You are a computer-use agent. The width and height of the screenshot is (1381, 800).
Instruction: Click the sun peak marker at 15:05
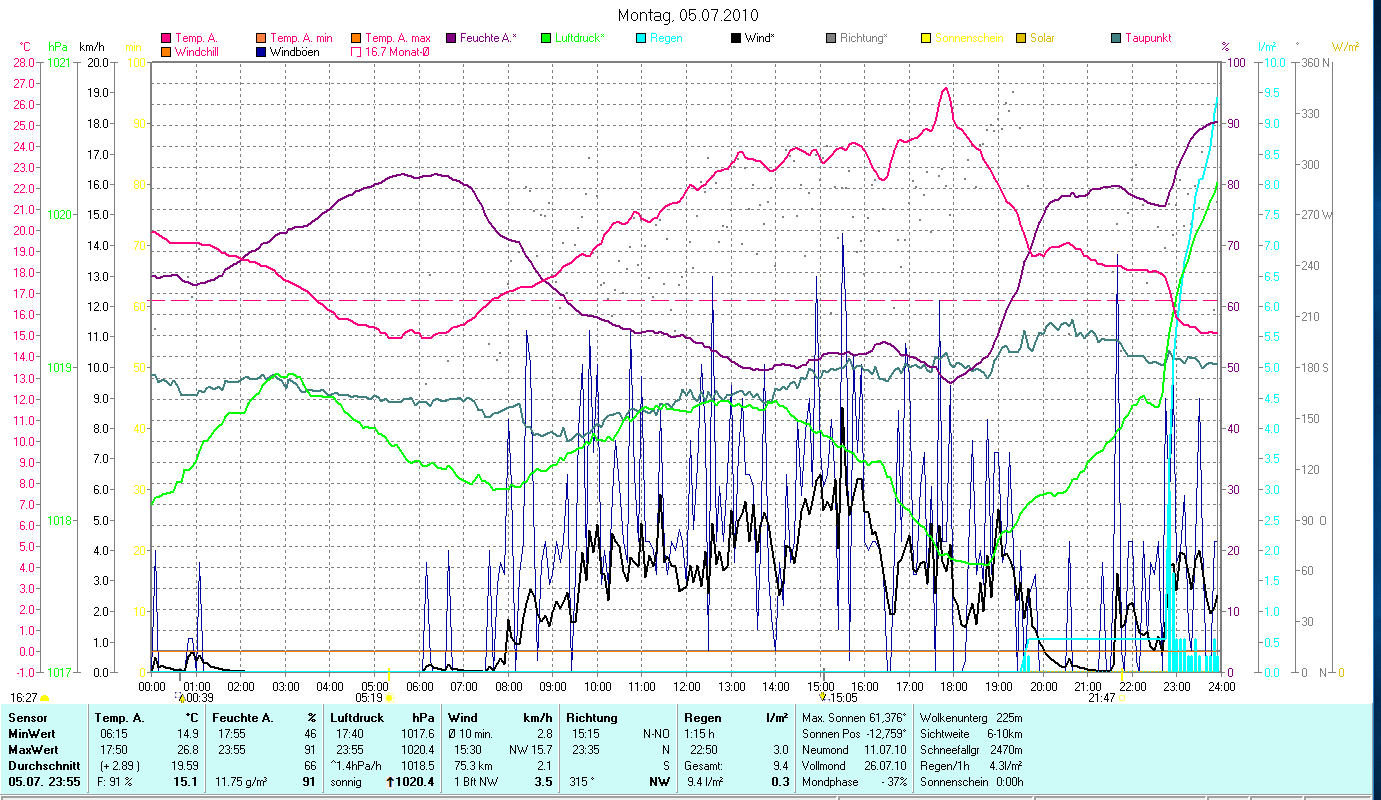(822, 697)
